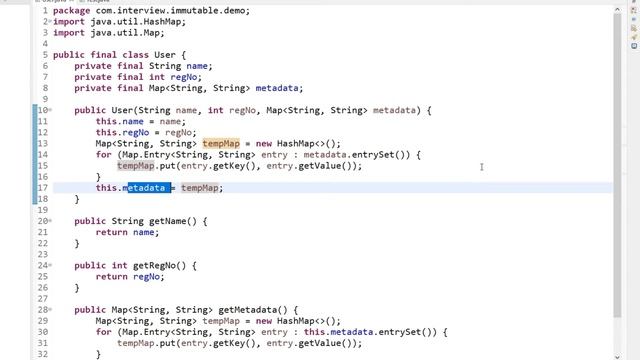Click 'return regNo;' on line 25
640x360 pixels.
(130, 277)
